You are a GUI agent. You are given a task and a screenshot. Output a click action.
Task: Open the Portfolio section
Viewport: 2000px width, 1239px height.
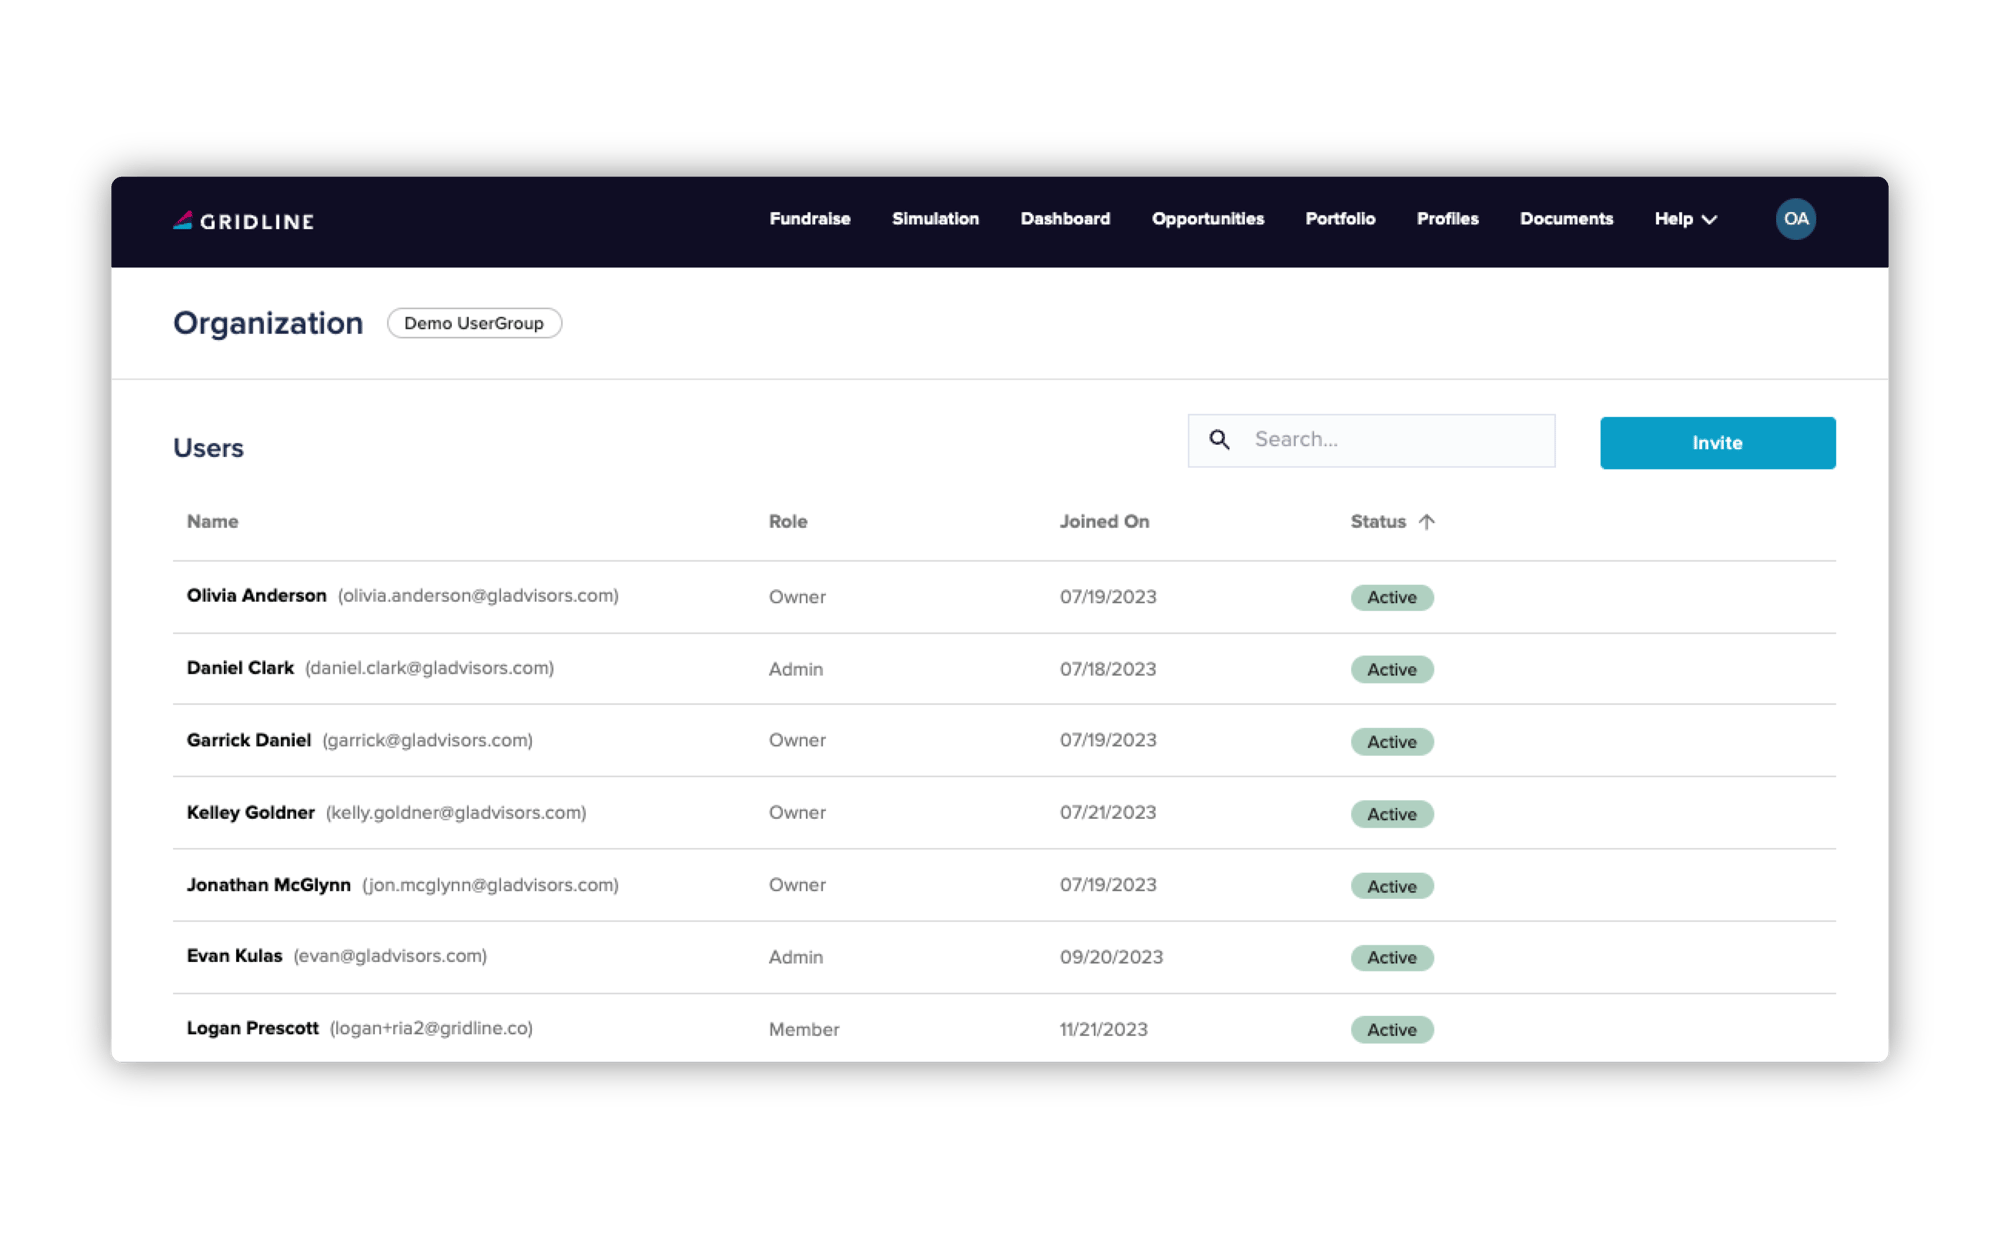[x=1340, y=219]
